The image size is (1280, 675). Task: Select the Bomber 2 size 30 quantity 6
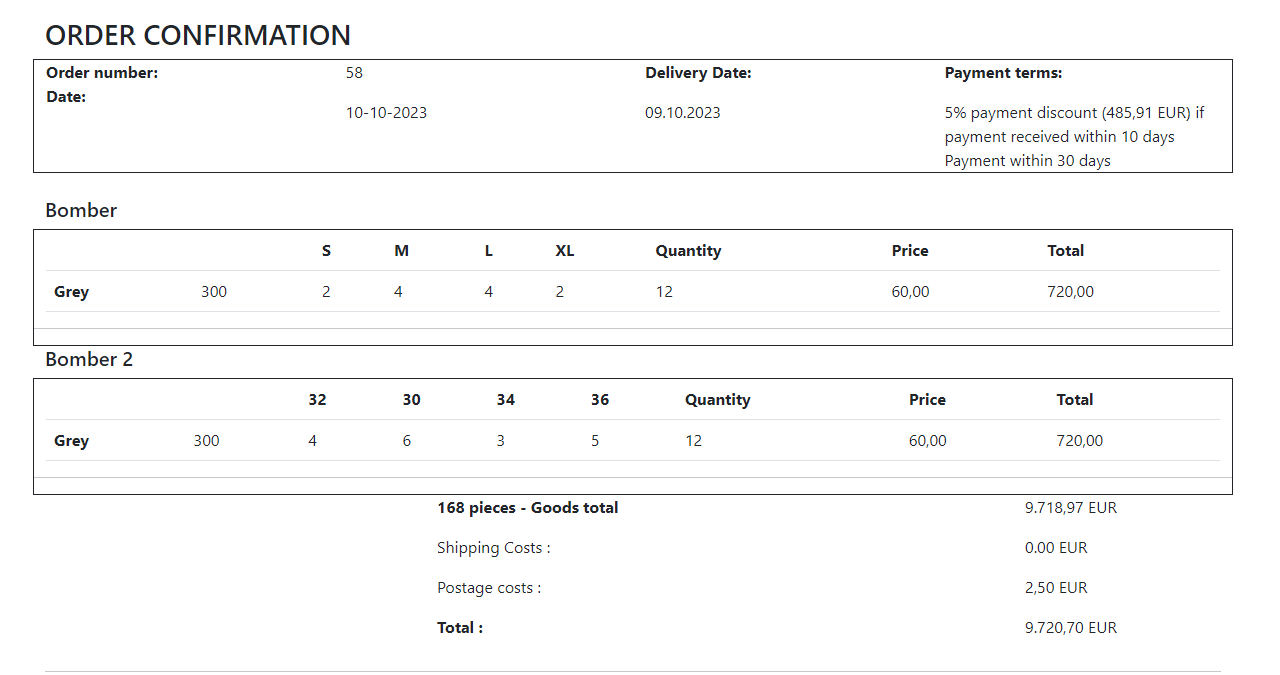[406, 441]
